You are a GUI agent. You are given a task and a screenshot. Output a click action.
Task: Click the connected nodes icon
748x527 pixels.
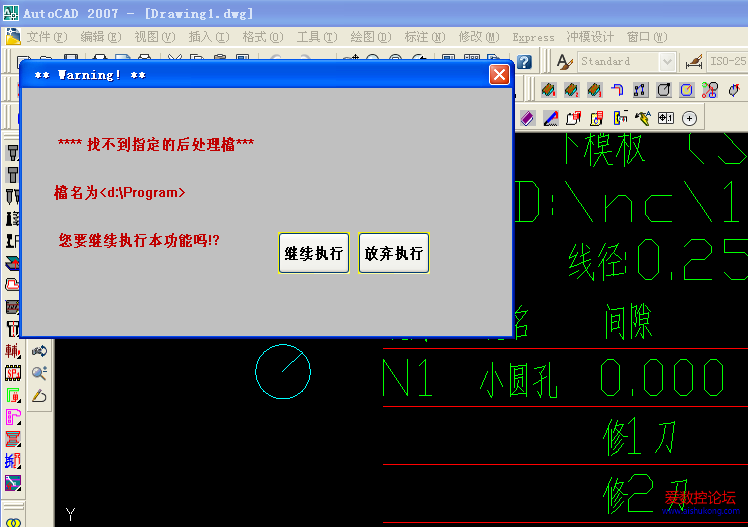(x=640, y=90)
